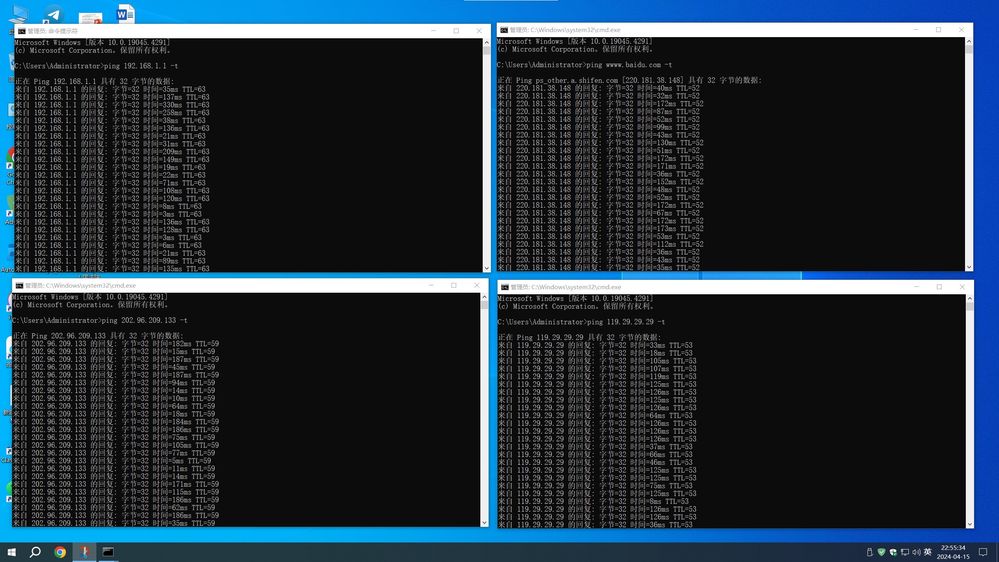The image size is (999, 562).
Task: Close the 192.168.1.1 ping window
Action: coord(479,31)
